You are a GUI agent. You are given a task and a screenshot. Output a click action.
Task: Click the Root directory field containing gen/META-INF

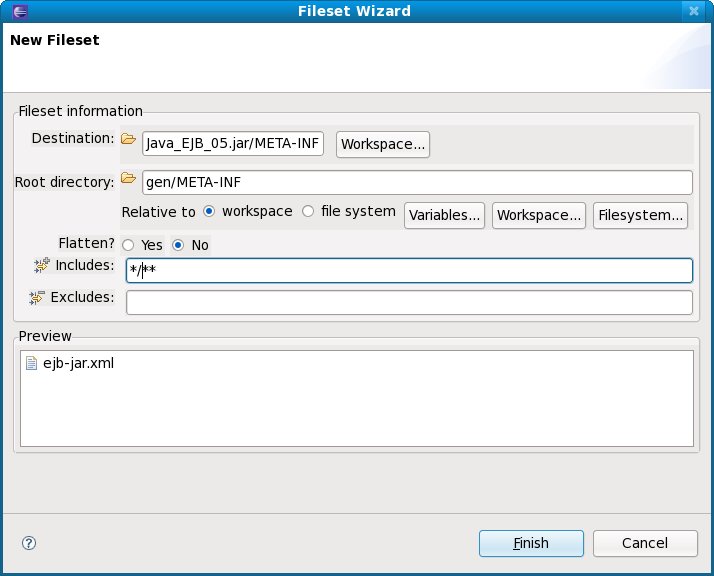(417, 182)
